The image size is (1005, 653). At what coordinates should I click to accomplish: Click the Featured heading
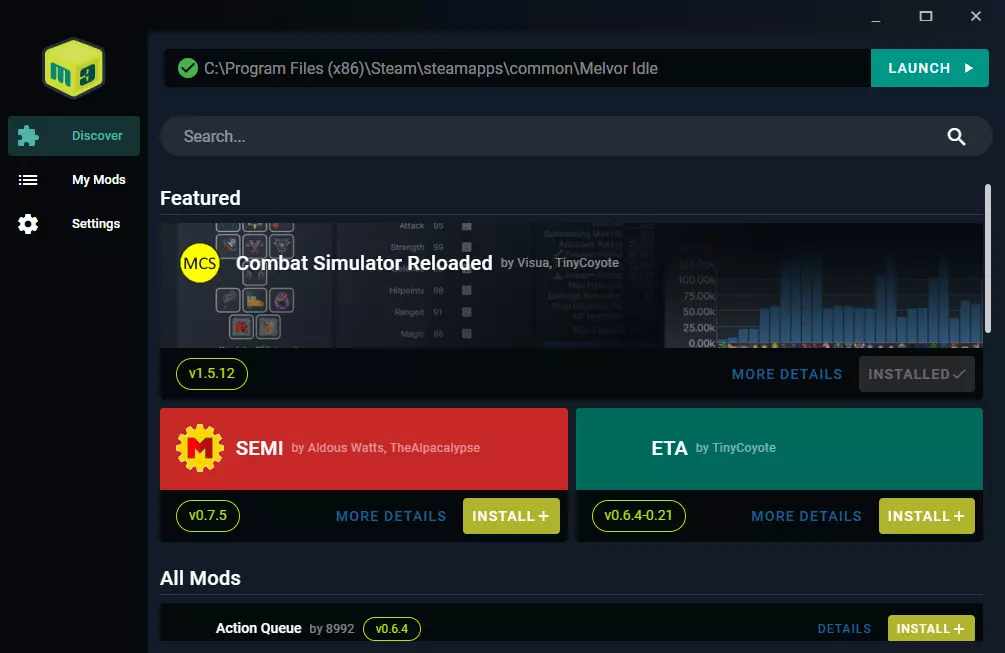200,198
